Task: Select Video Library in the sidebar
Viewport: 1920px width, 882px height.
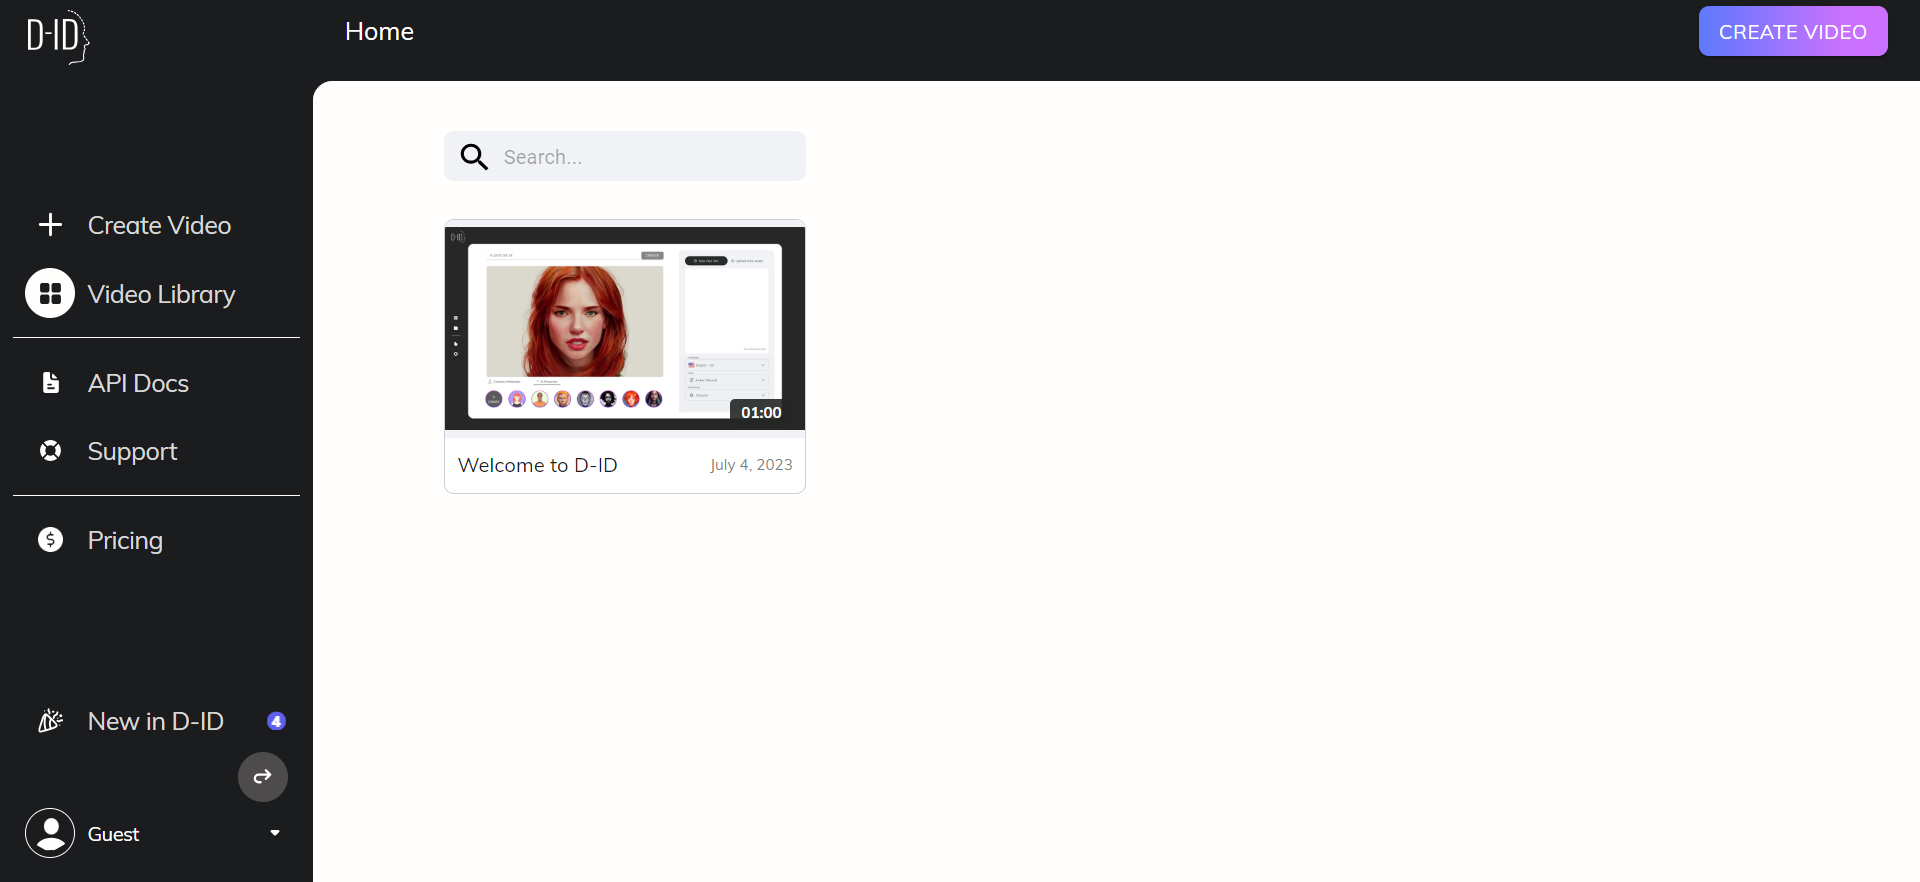Action: click(161, 294)
